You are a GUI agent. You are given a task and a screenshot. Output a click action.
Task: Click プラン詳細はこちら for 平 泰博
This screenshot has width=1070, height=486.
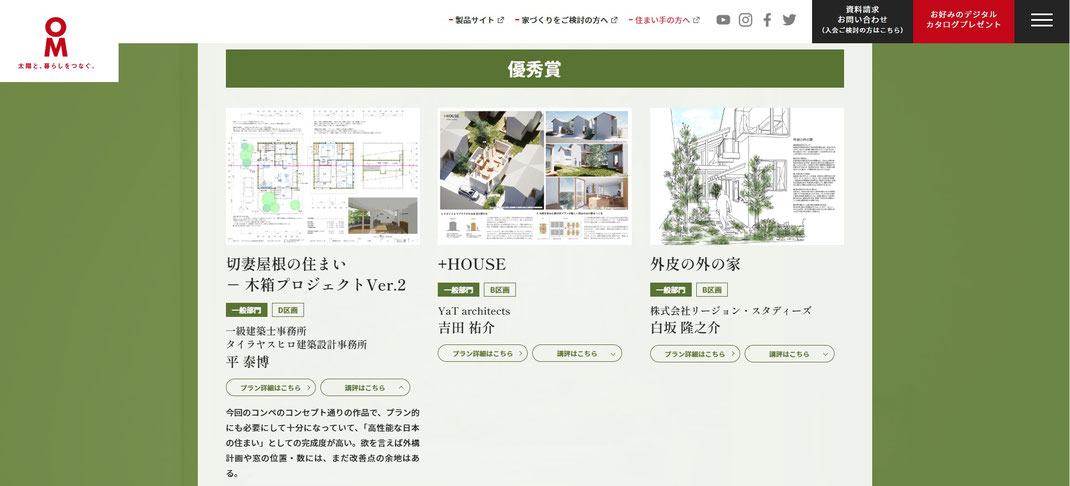coord(271,388)
